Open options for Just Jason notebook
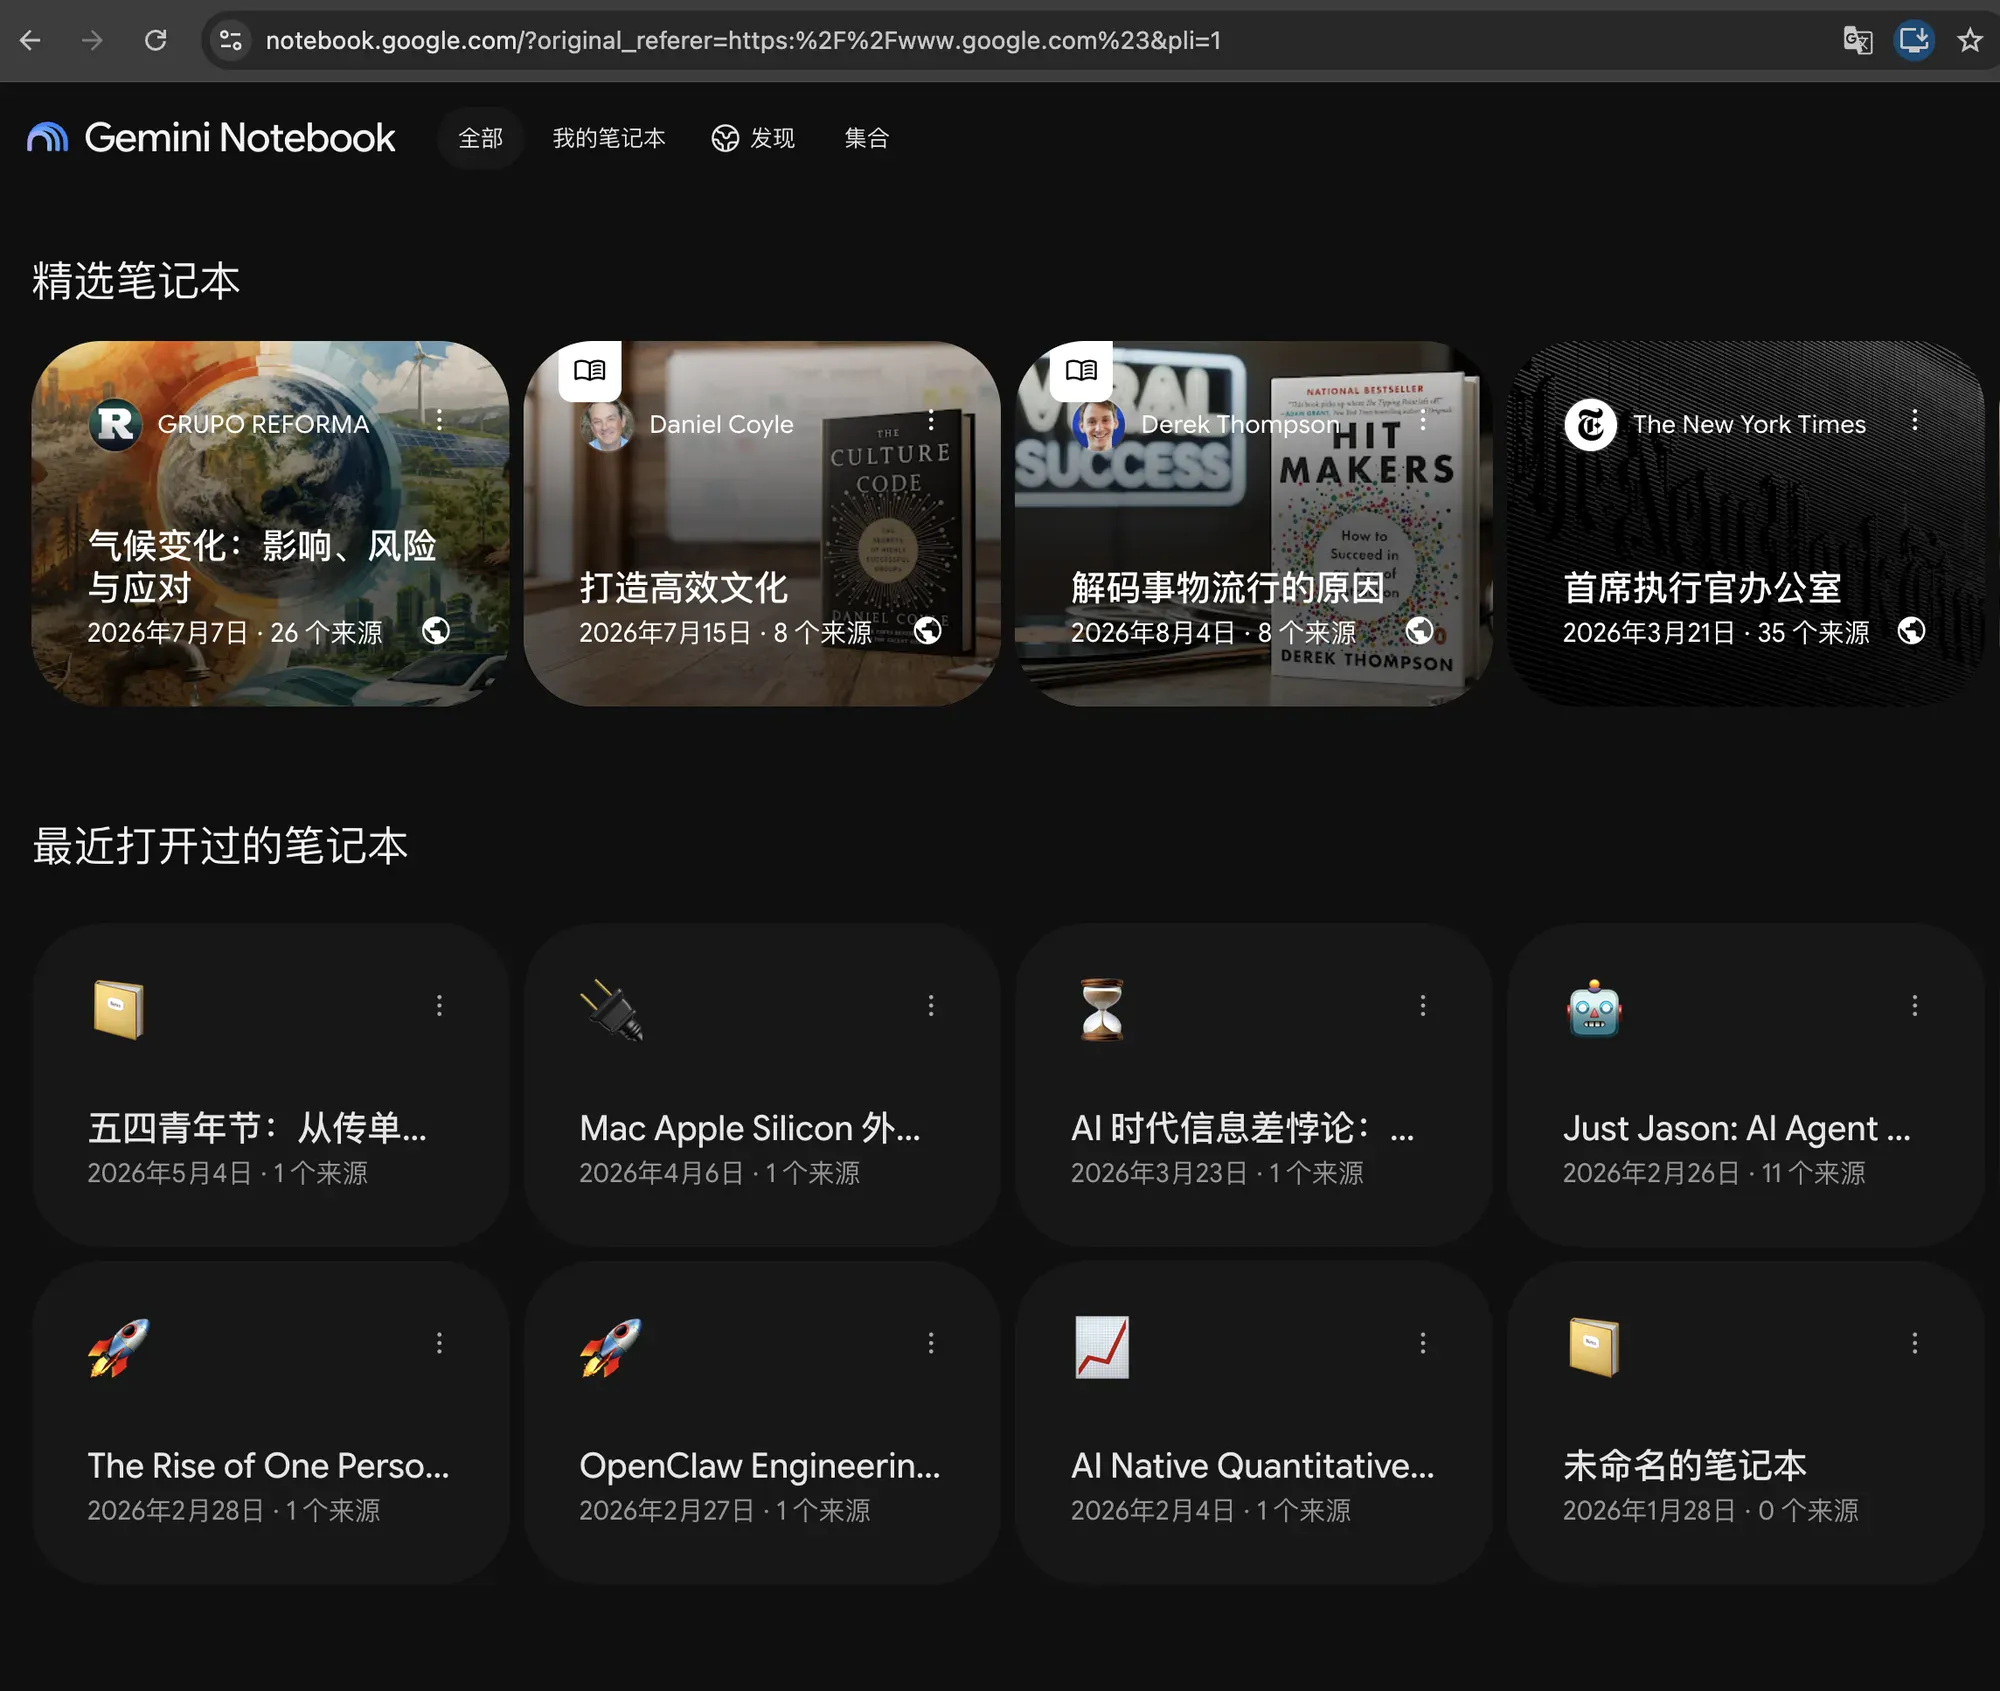The height and width of the screenshot is (1691, 2000). pyautogui.click(x=1915, y=1006)
